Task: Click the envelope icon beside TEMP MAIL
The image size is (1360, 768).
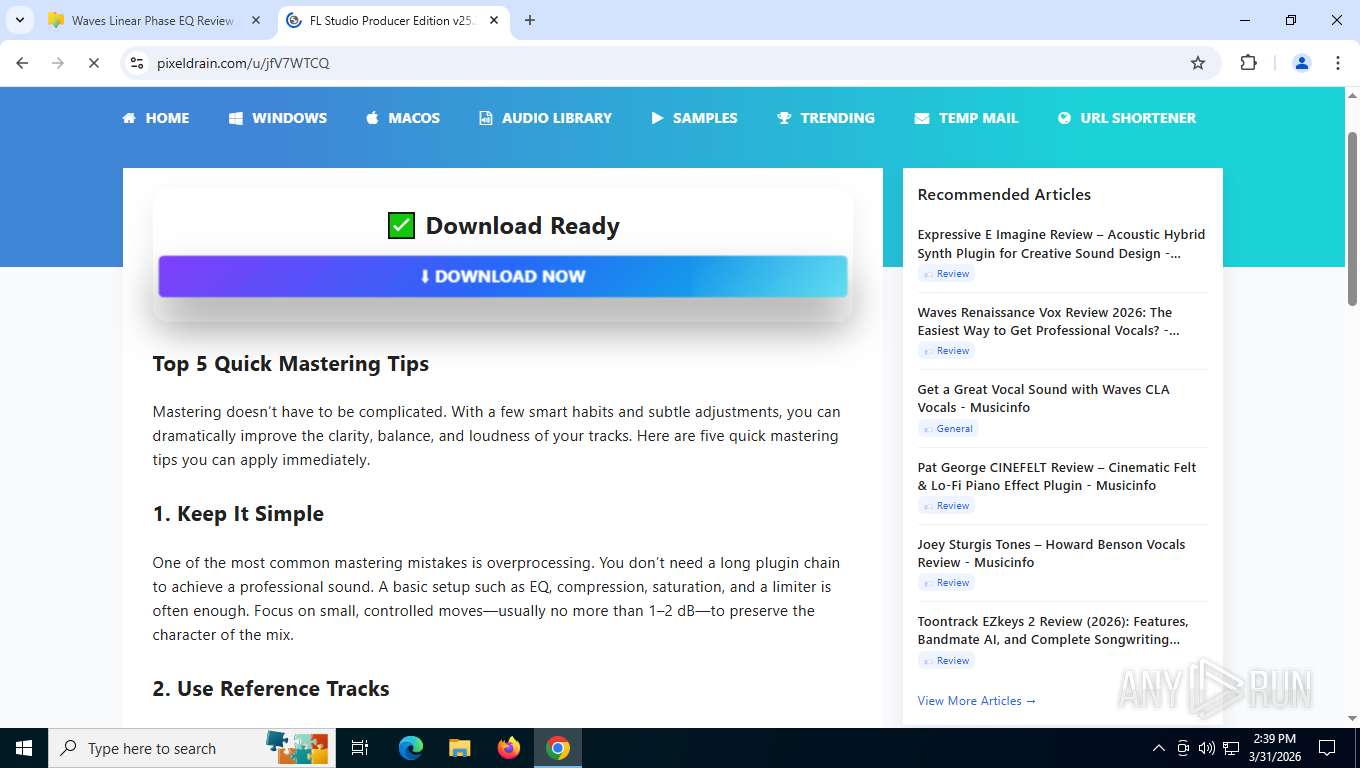Action: point(921,118)
